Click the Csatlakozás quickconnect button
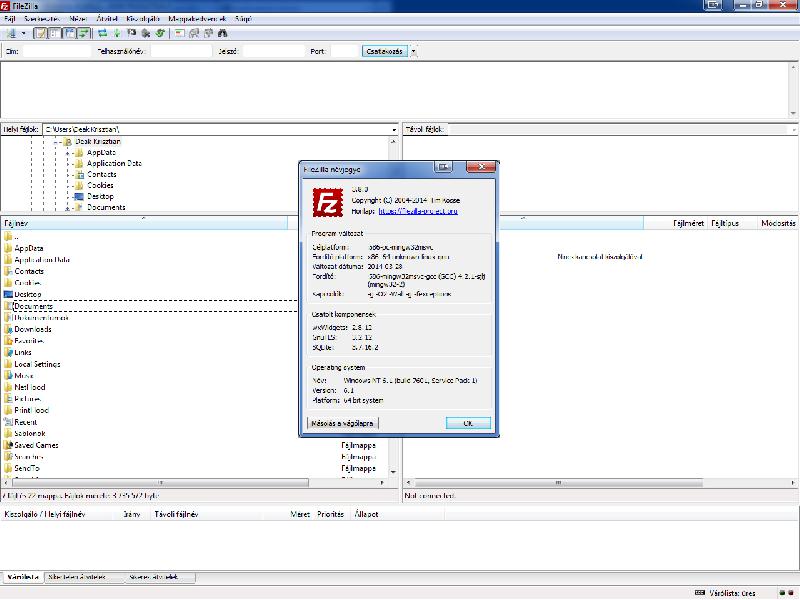The height and width of the screenshot is (600, 800). (x=385, y=51)
